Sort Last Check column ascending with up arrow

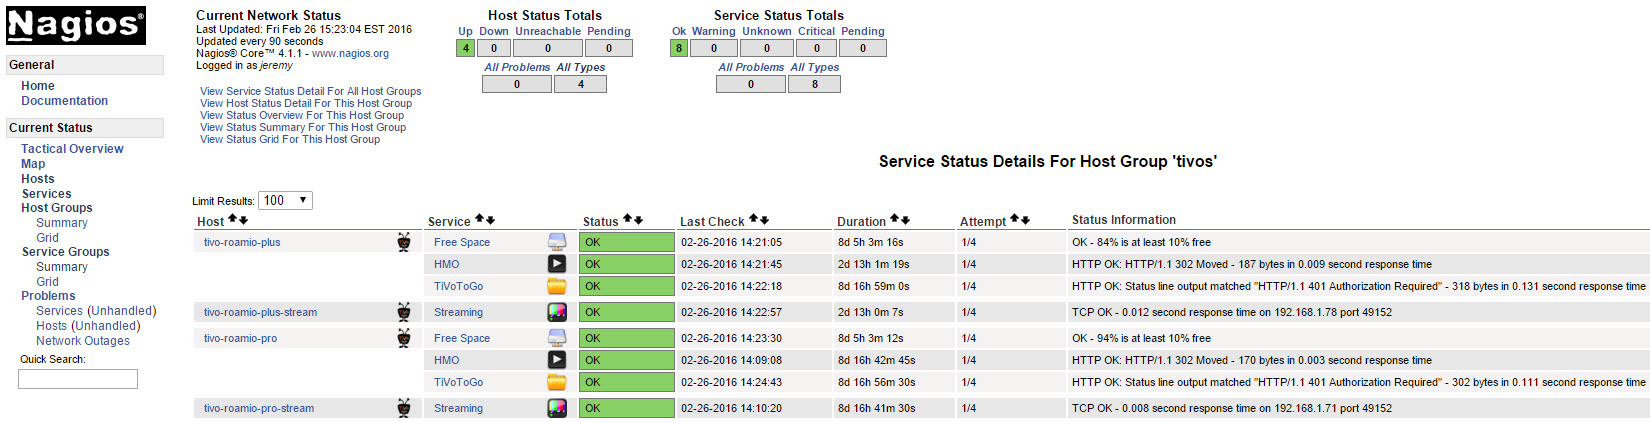(x=753, y=219)
